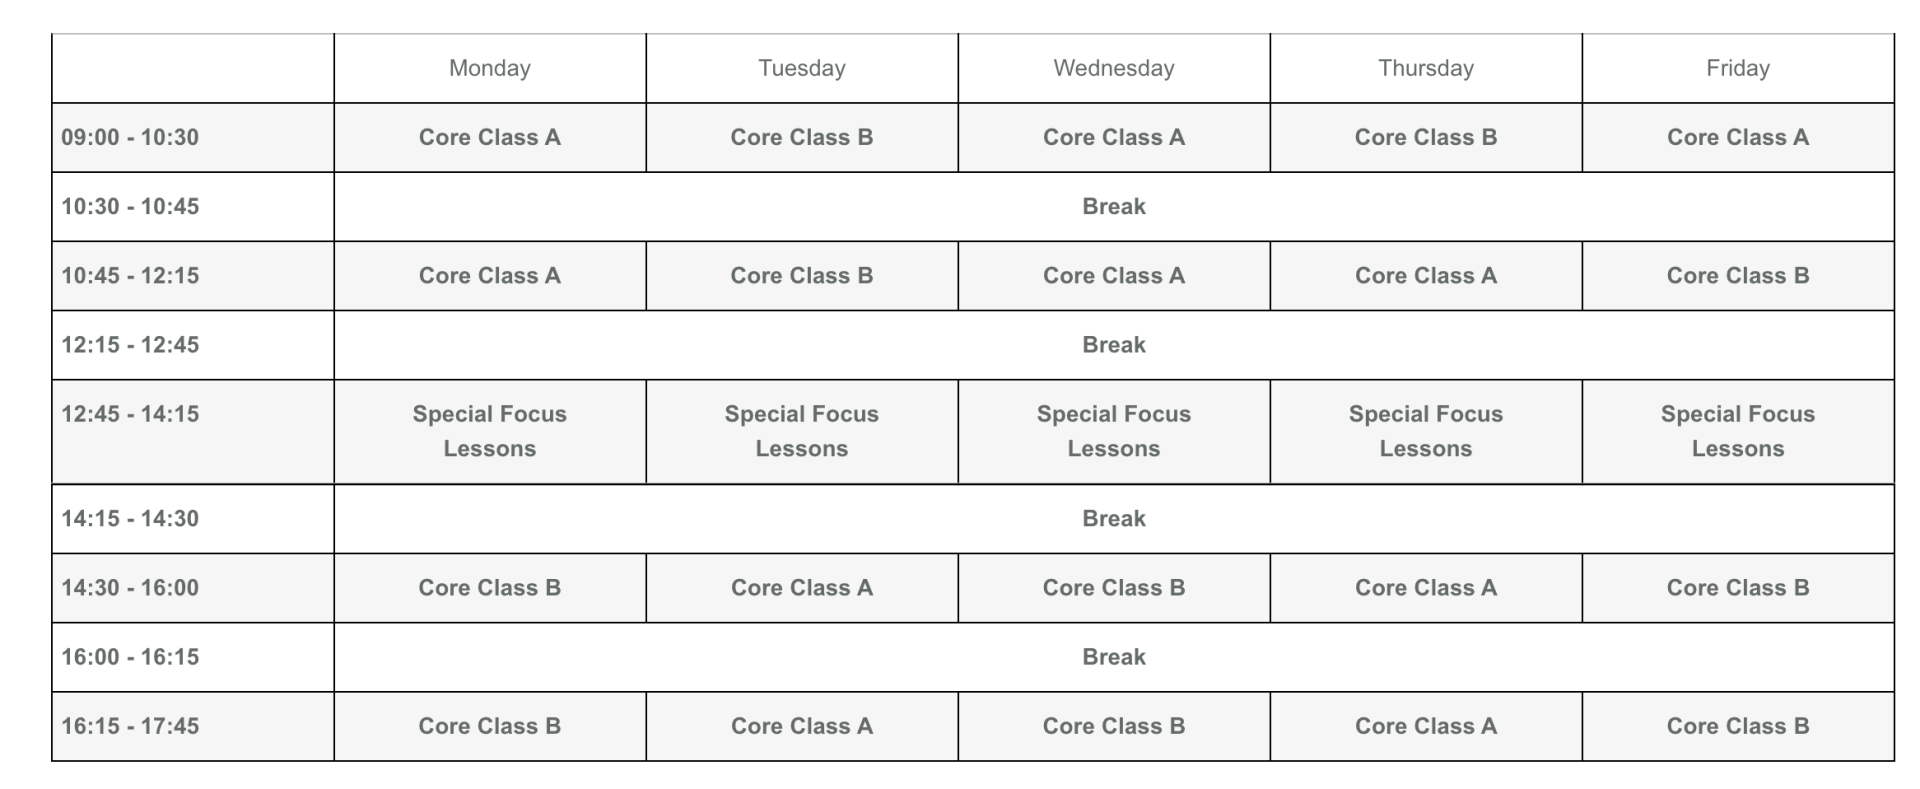
Task: Click the 09:00 - 10:30 time slot label
Action: point(130,137)
